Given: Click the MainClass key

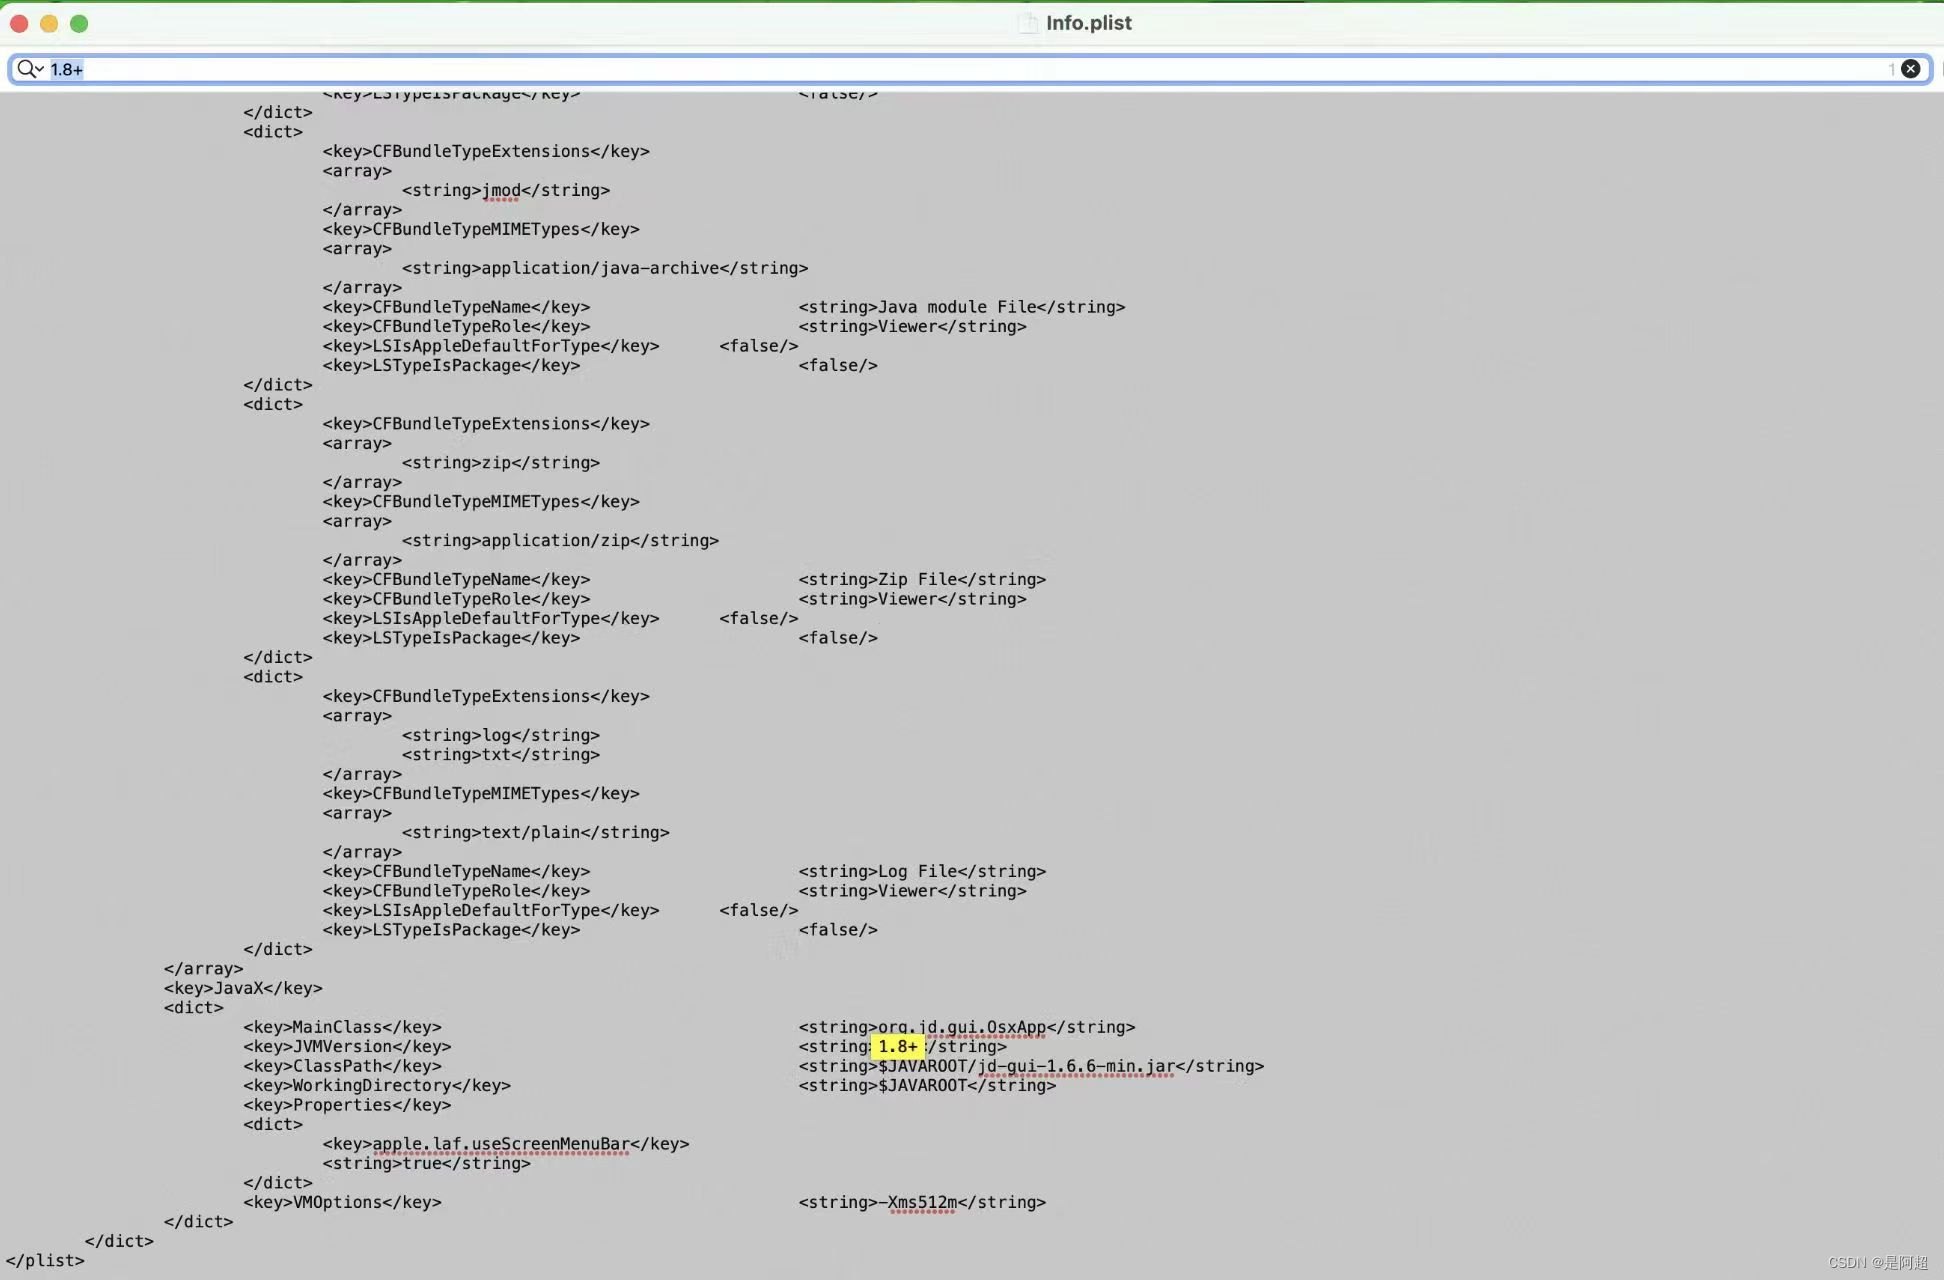Looking at the screenshot, I should pyautogui.click(x=342, y=1027).
